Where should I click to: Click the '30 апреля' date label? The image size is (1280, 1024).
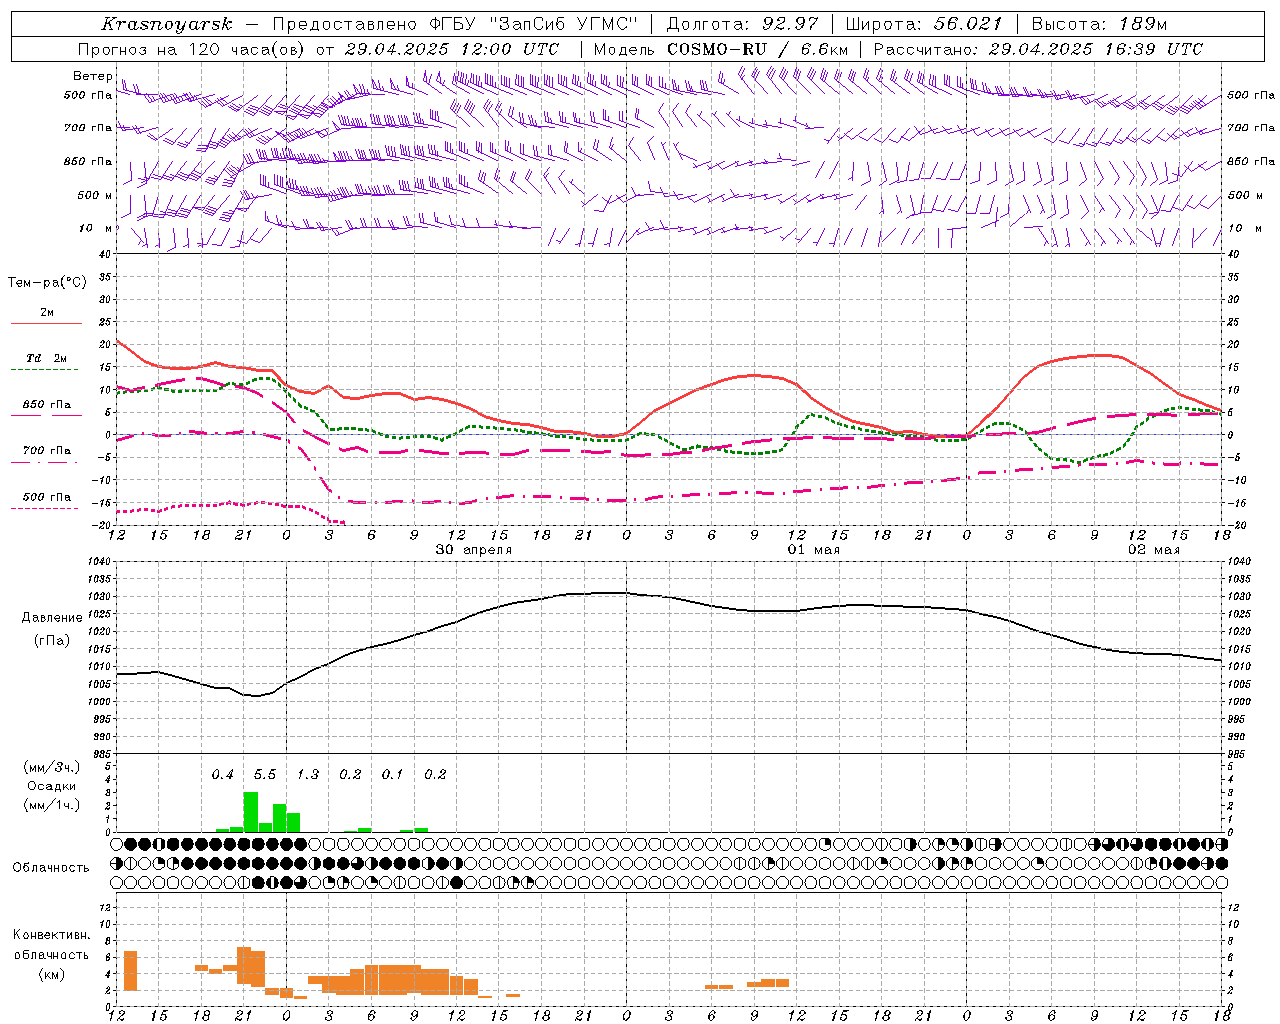pos(474,550)
